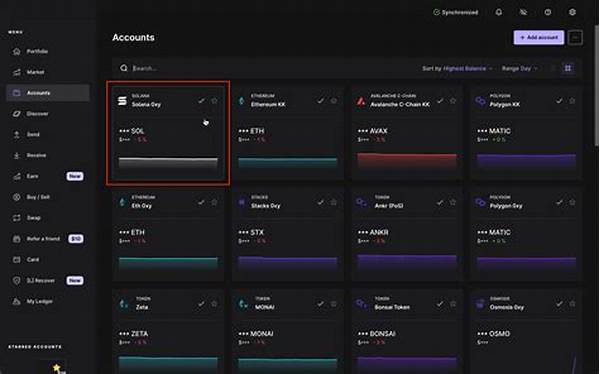Click the Solana logo on Solana Oxy card
The height and width of the screenshot is (374, 600).
(122, 101)
